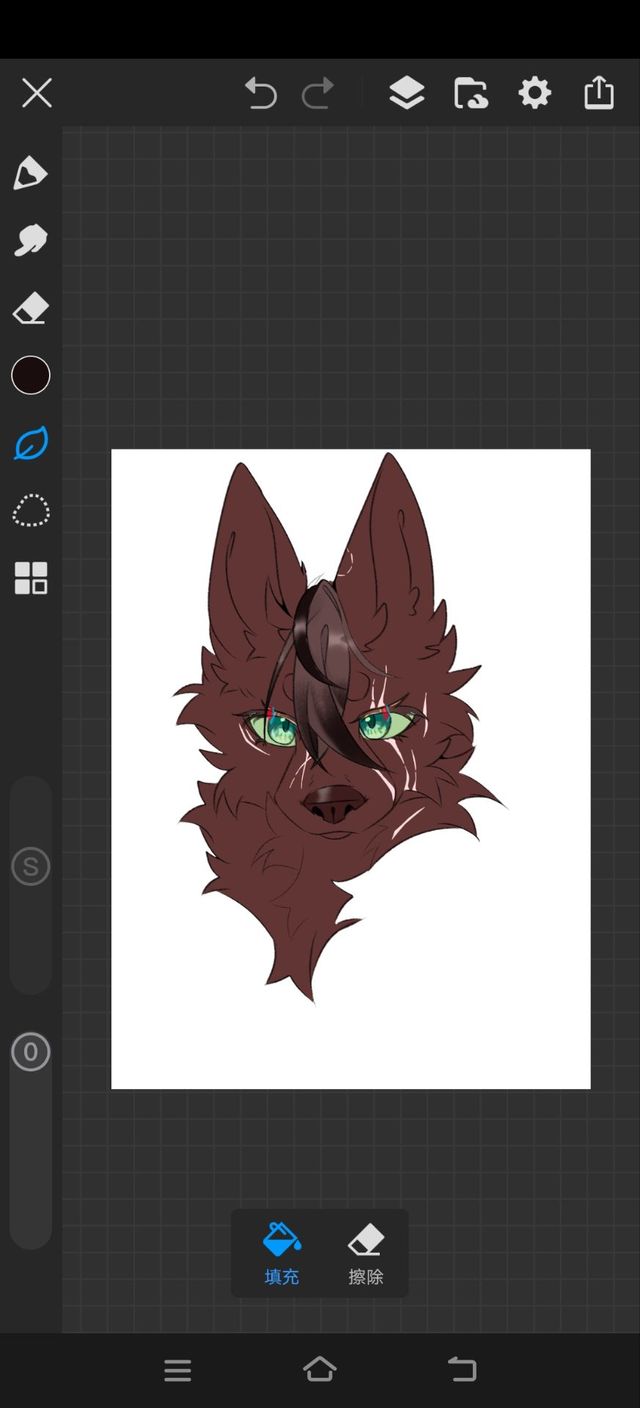Export the artwork with share icon
Image resolution: width=640 pixels, height=1408 pixels.
pos(598,93)
